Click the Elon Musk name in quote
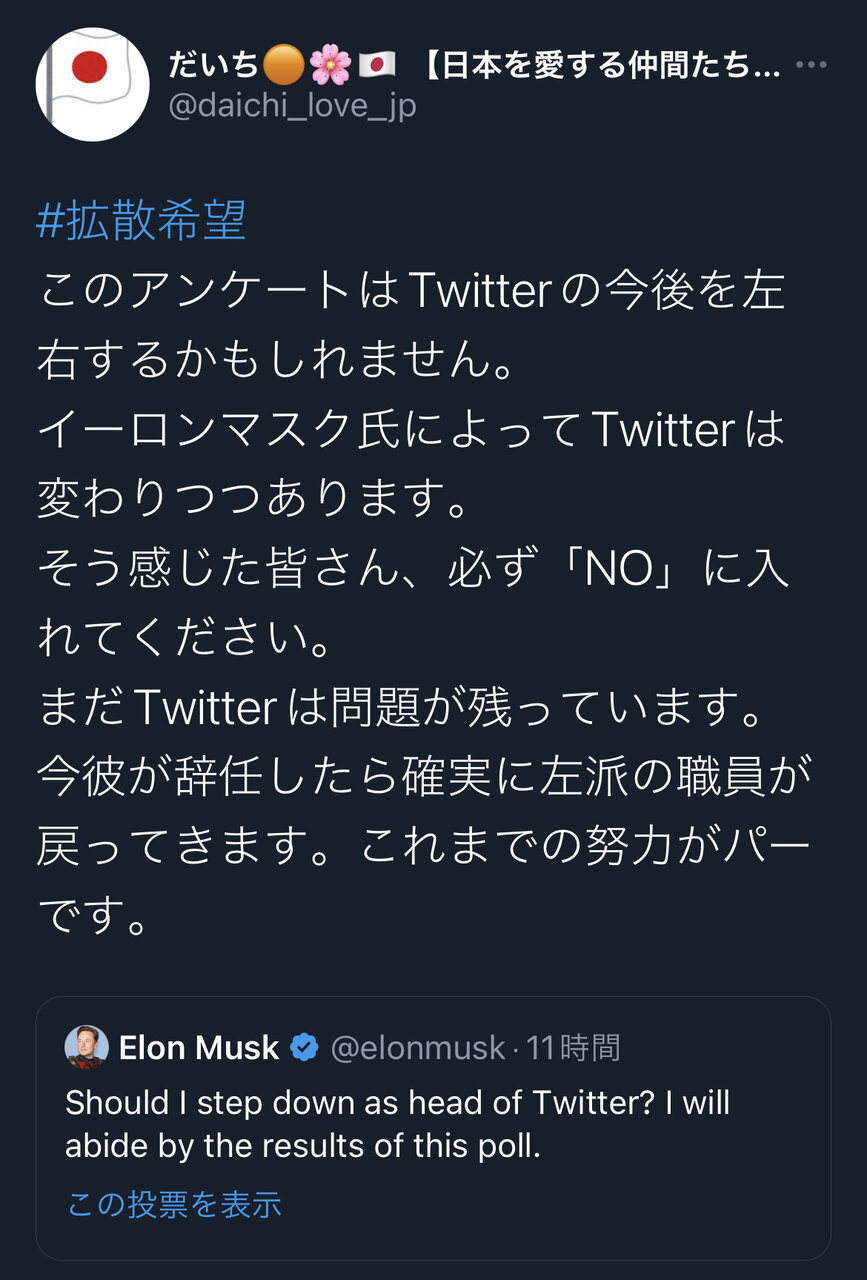 click(x=199, y=1048)
